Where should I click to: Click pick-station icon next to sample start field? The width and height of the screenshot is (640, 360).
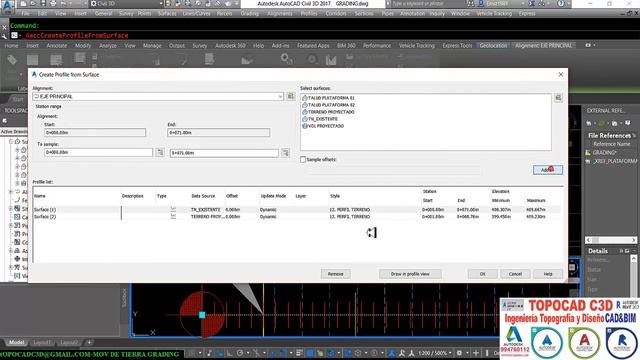pyautogui.click(x=160, y=152)
